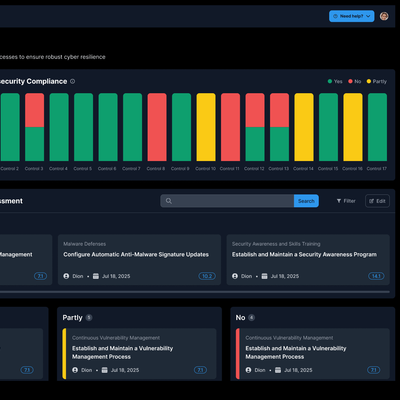Click the 14.1 badge on Security Awareness card
This screenshot has height=400, width=400.
[376, 276]
